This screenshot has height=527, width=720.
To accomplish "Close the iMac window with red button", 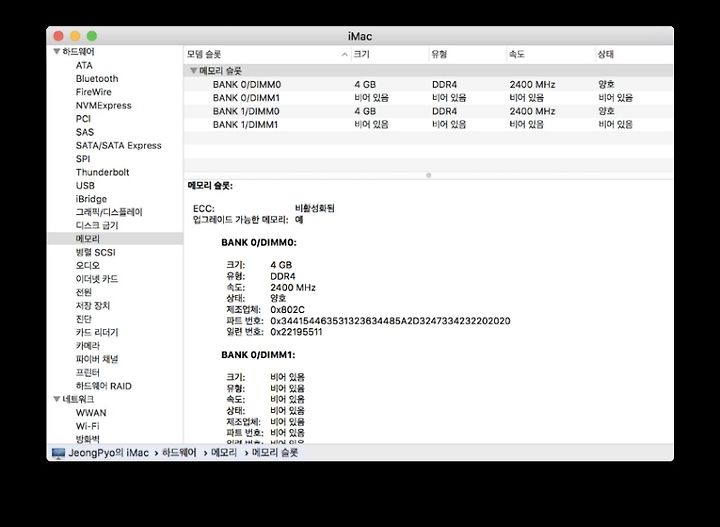I will pyautogui.click(x=58, y=35).
